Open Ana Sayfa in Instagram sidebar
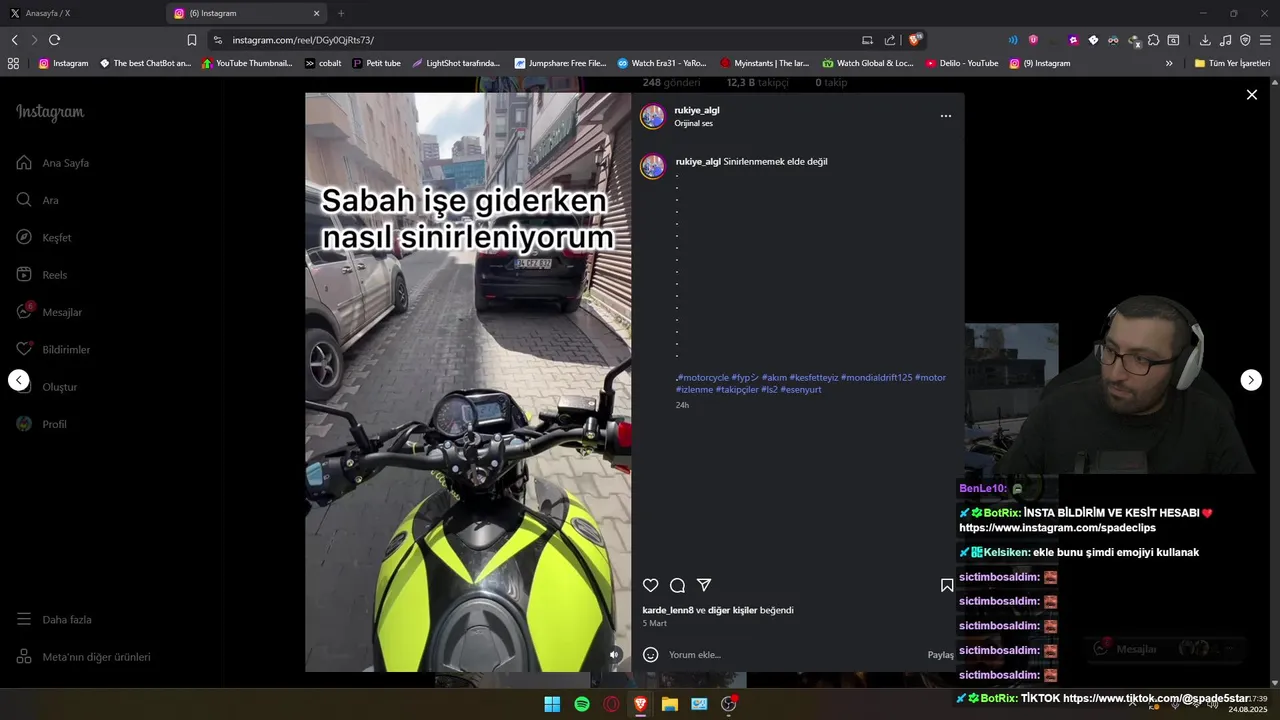Image resolution: width=1280 pixels, height=720 pixels. click(53, 163)
